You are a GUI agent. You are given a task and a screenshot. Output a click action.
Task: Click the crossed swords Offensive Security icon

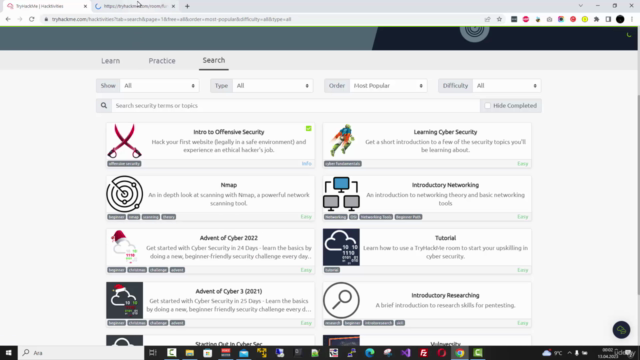coord(124,141)
